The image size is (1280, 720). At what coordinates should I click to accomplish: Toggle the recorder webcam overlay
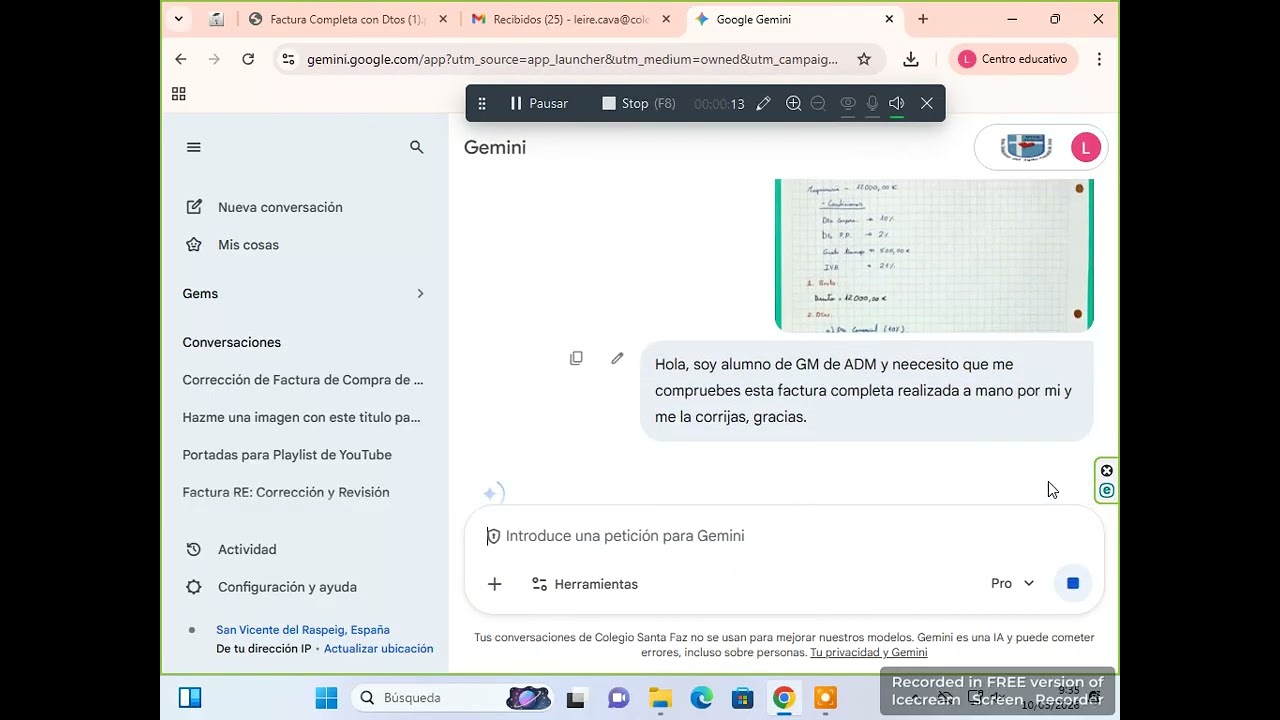[848, 103]
